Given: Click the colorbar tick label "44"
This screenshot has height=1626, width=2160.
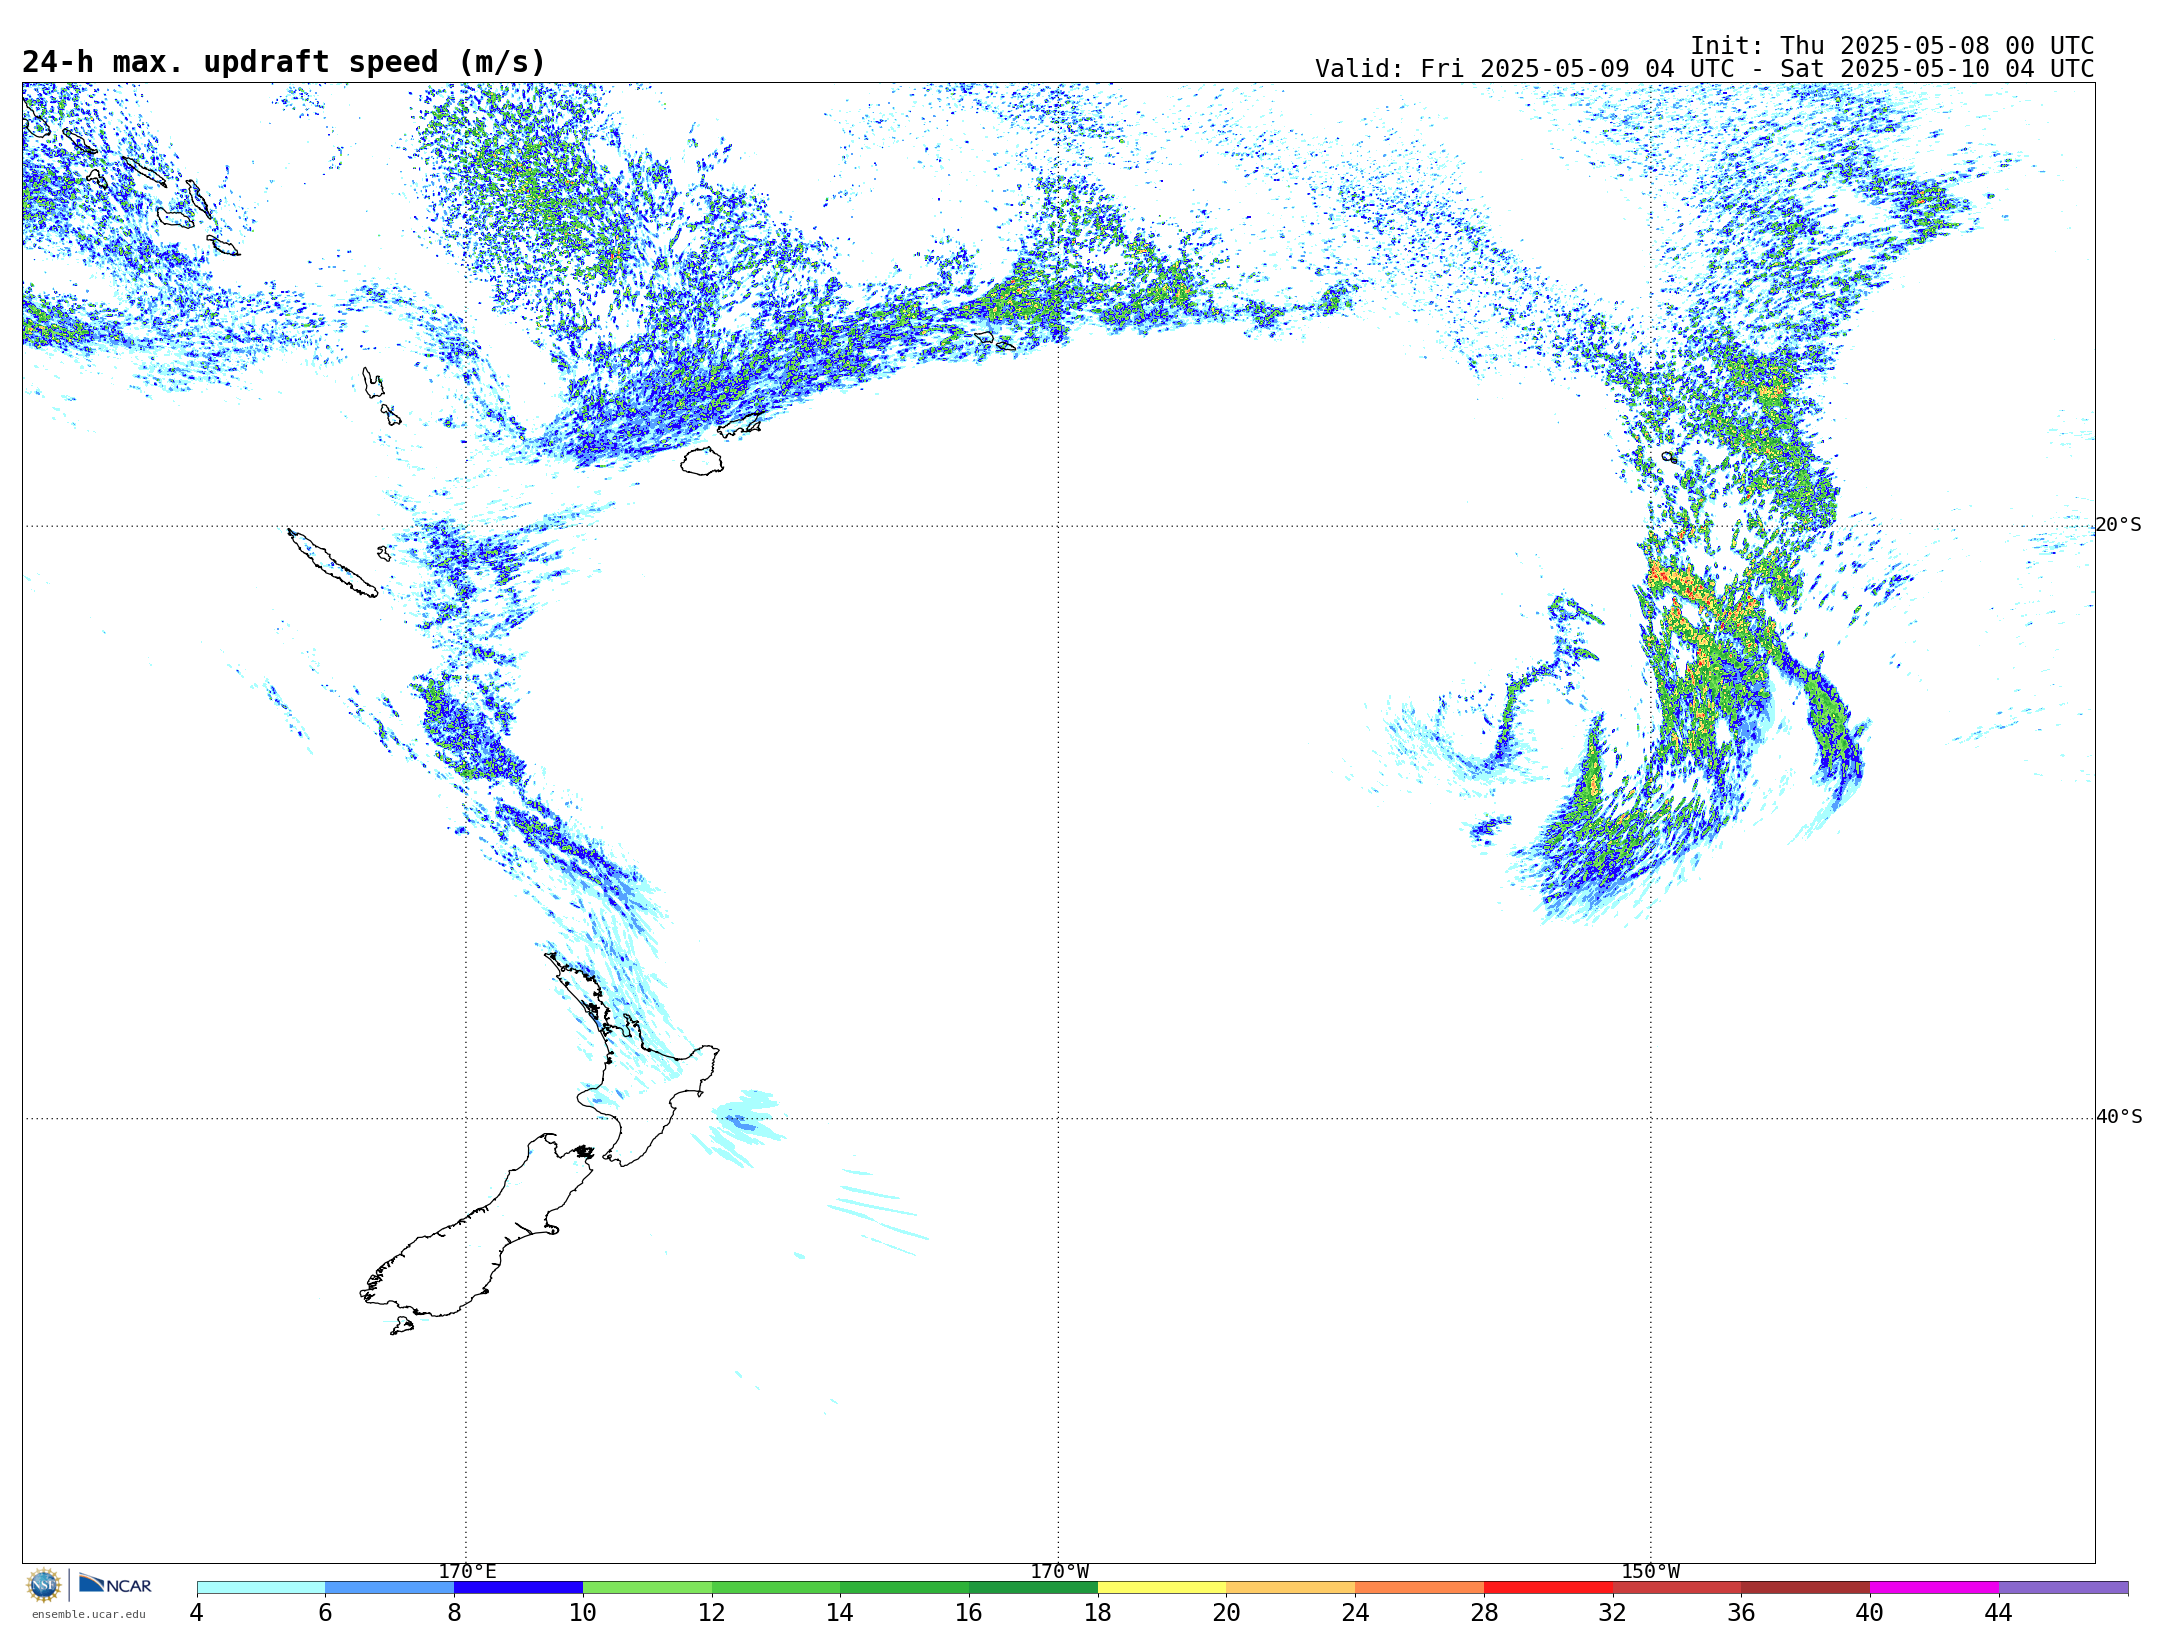Looking at the screenshot, I should click(x=1998, y=1613).
